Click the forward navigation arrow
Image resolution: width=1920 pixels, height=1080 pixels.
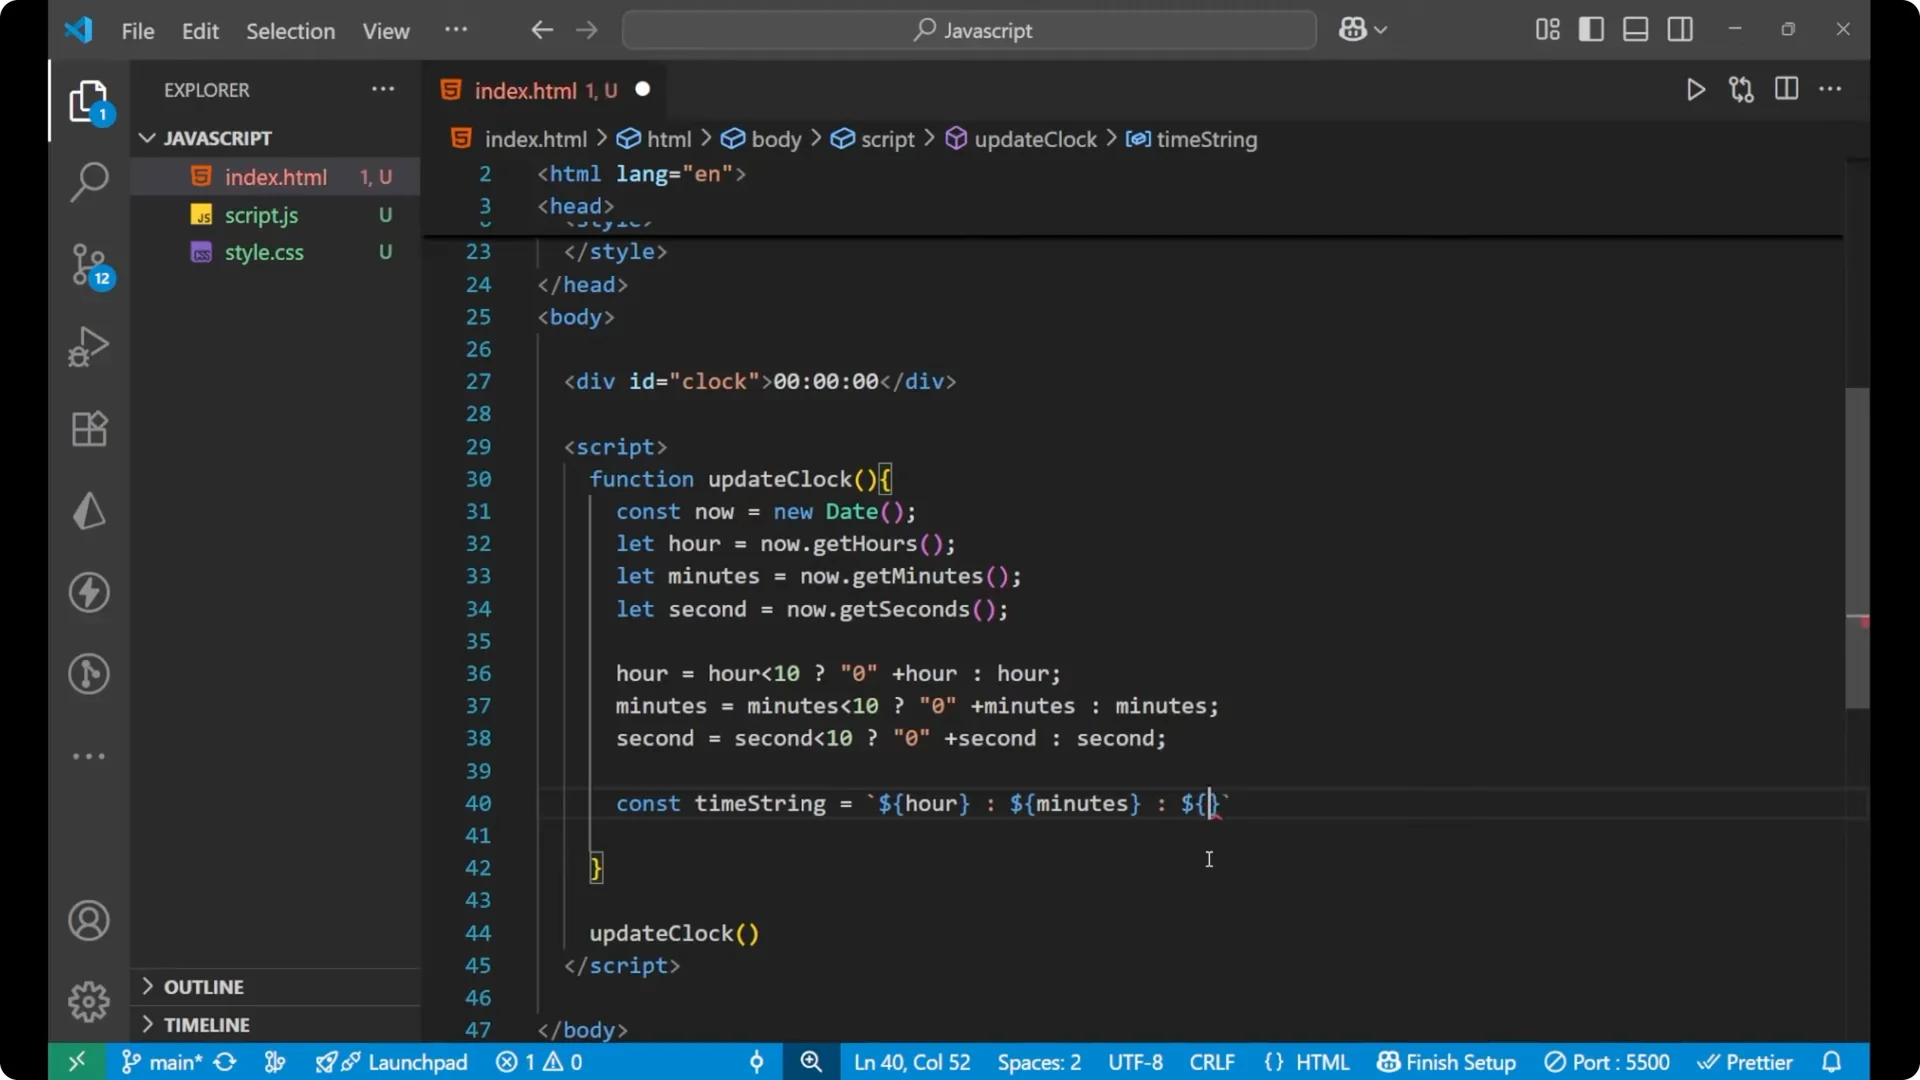pyautogui.click(x=587, y=30)
